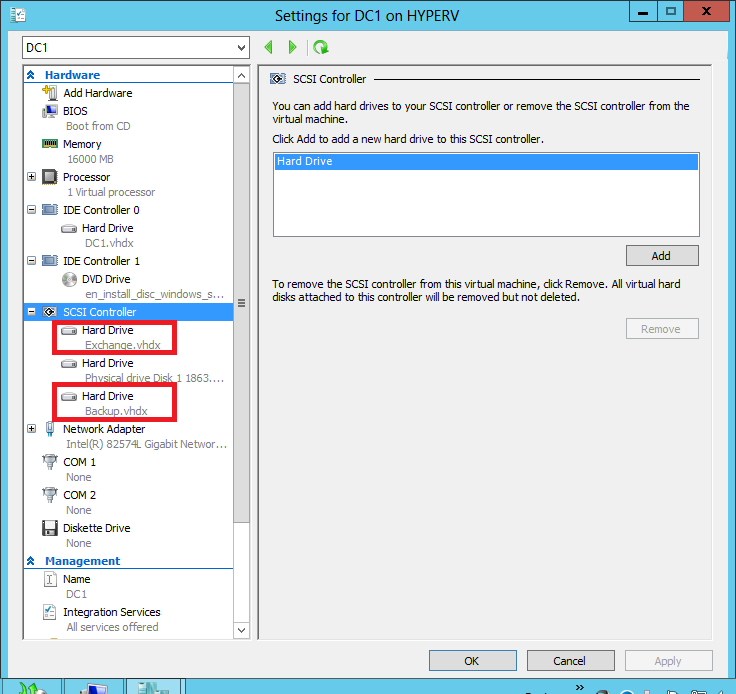
Task: Select the COM 2 port icon
Action: [x=50, y=495]
